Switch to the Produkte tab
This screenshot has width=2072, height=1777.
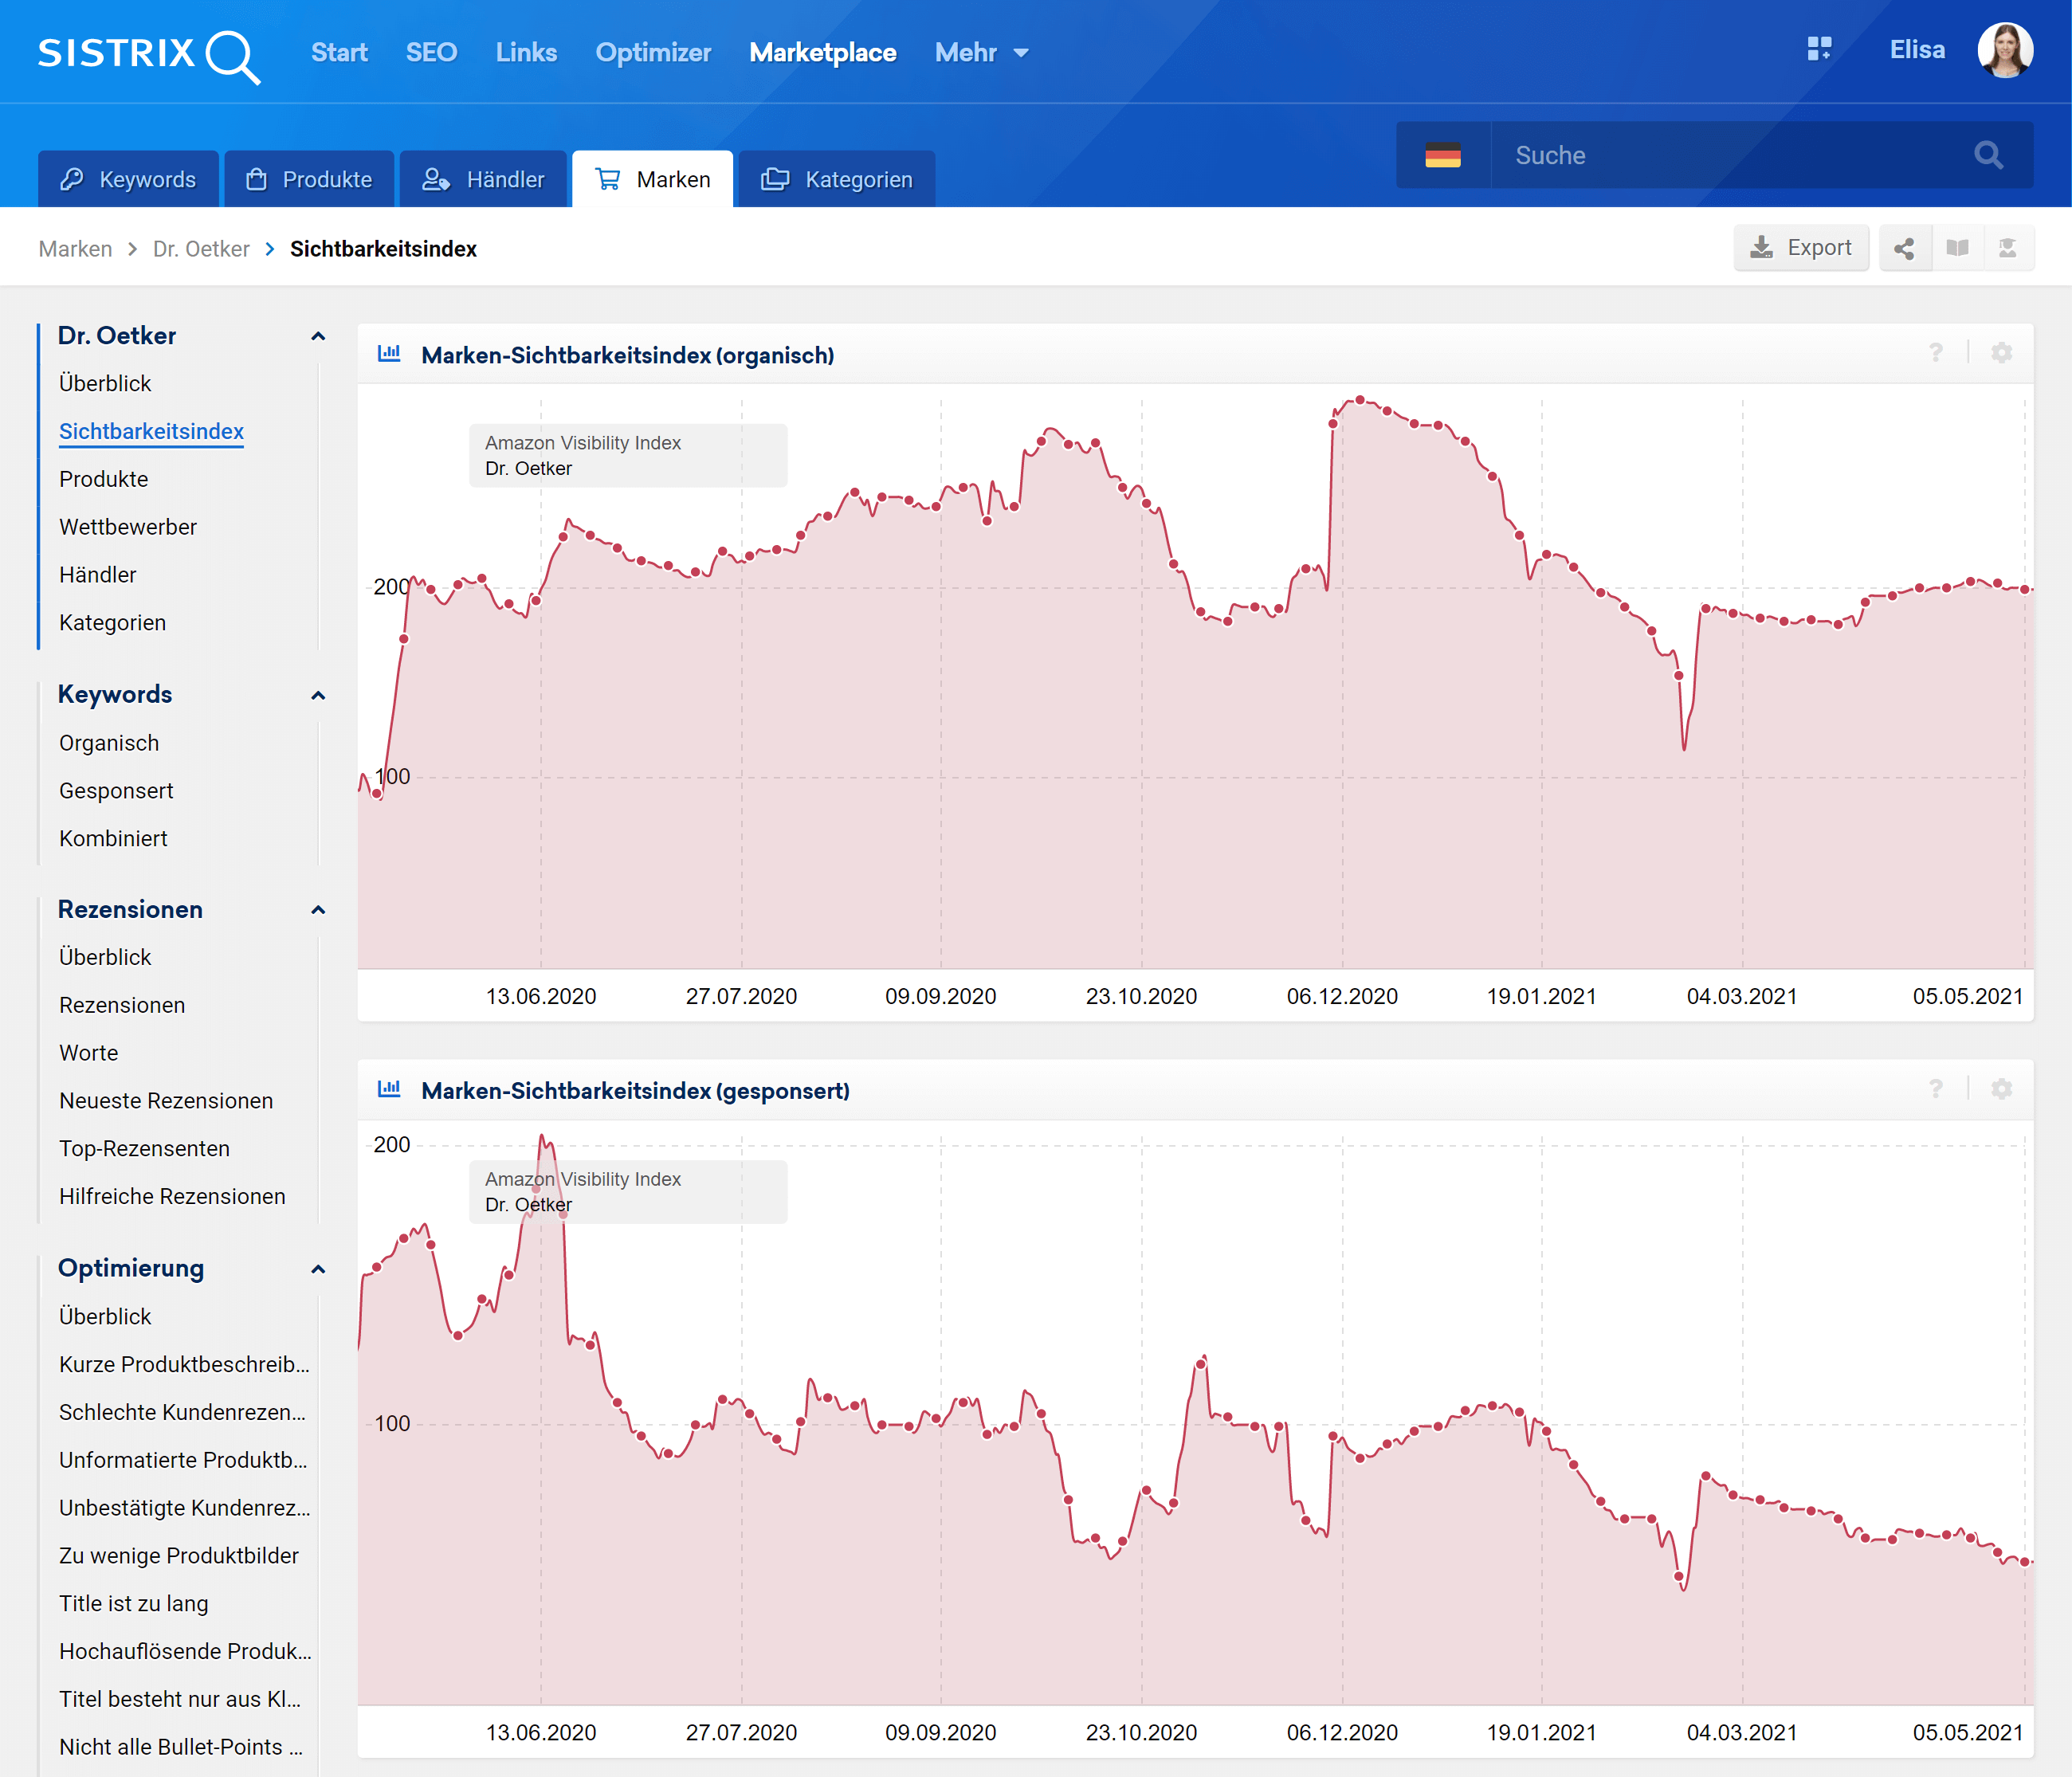pyautogui.click(x=309, y=180)
